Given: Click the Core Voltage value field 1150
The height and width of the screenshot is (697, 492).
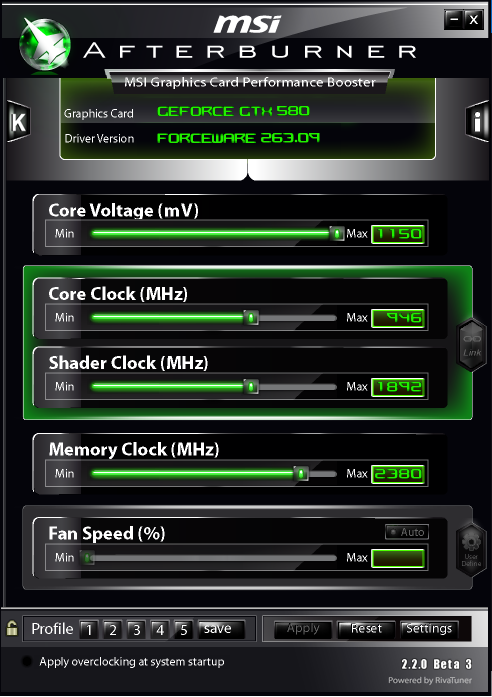Looking at the screenshot, I should [x=398, y=234].
